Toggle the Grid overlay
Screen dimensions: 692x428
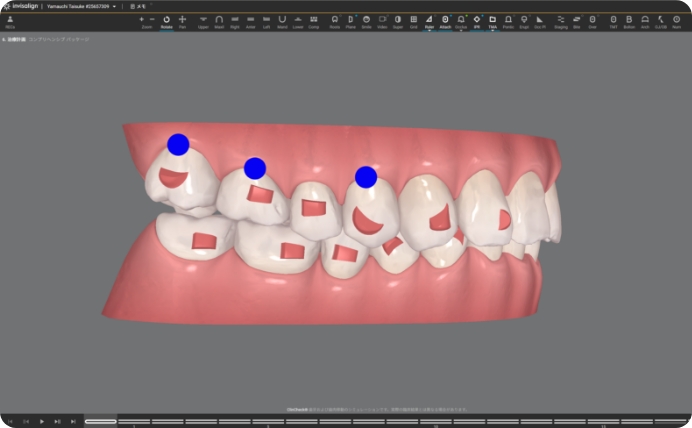coord(413,20)
